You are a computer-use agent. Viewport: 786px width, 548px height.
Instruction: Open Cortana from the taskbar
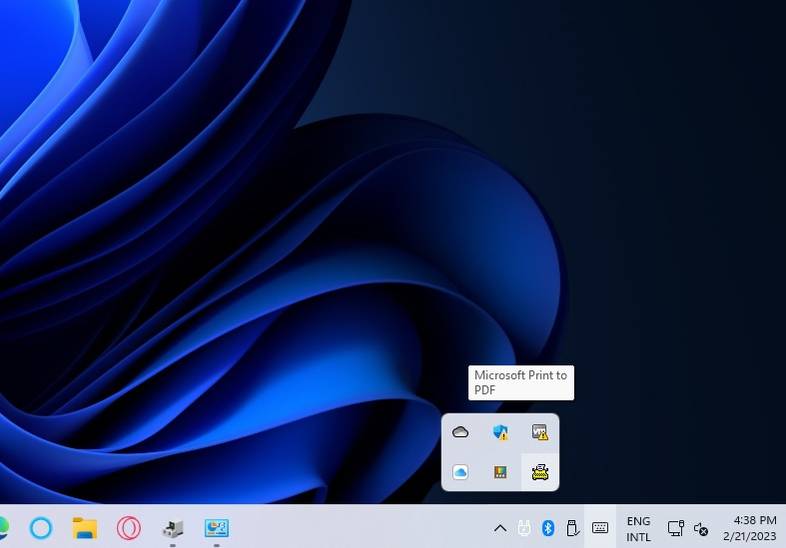click(41, 527)
